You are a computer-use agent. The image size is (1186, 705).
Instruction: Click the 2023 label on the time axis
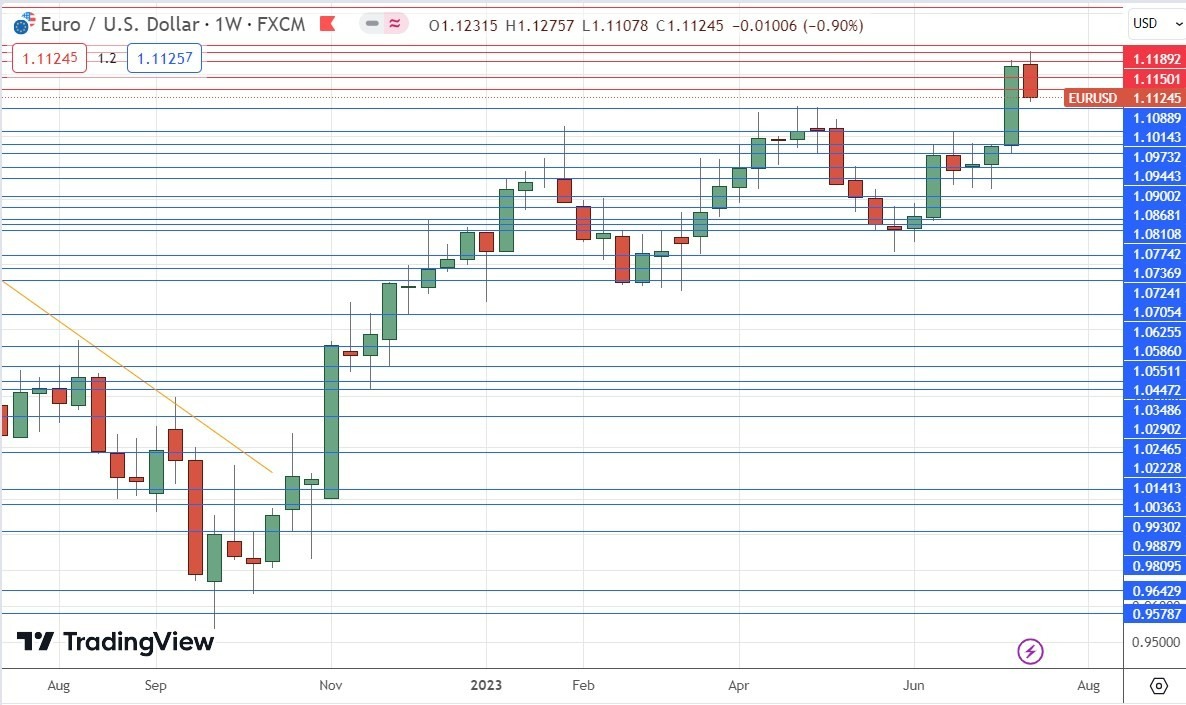[486, 686]
